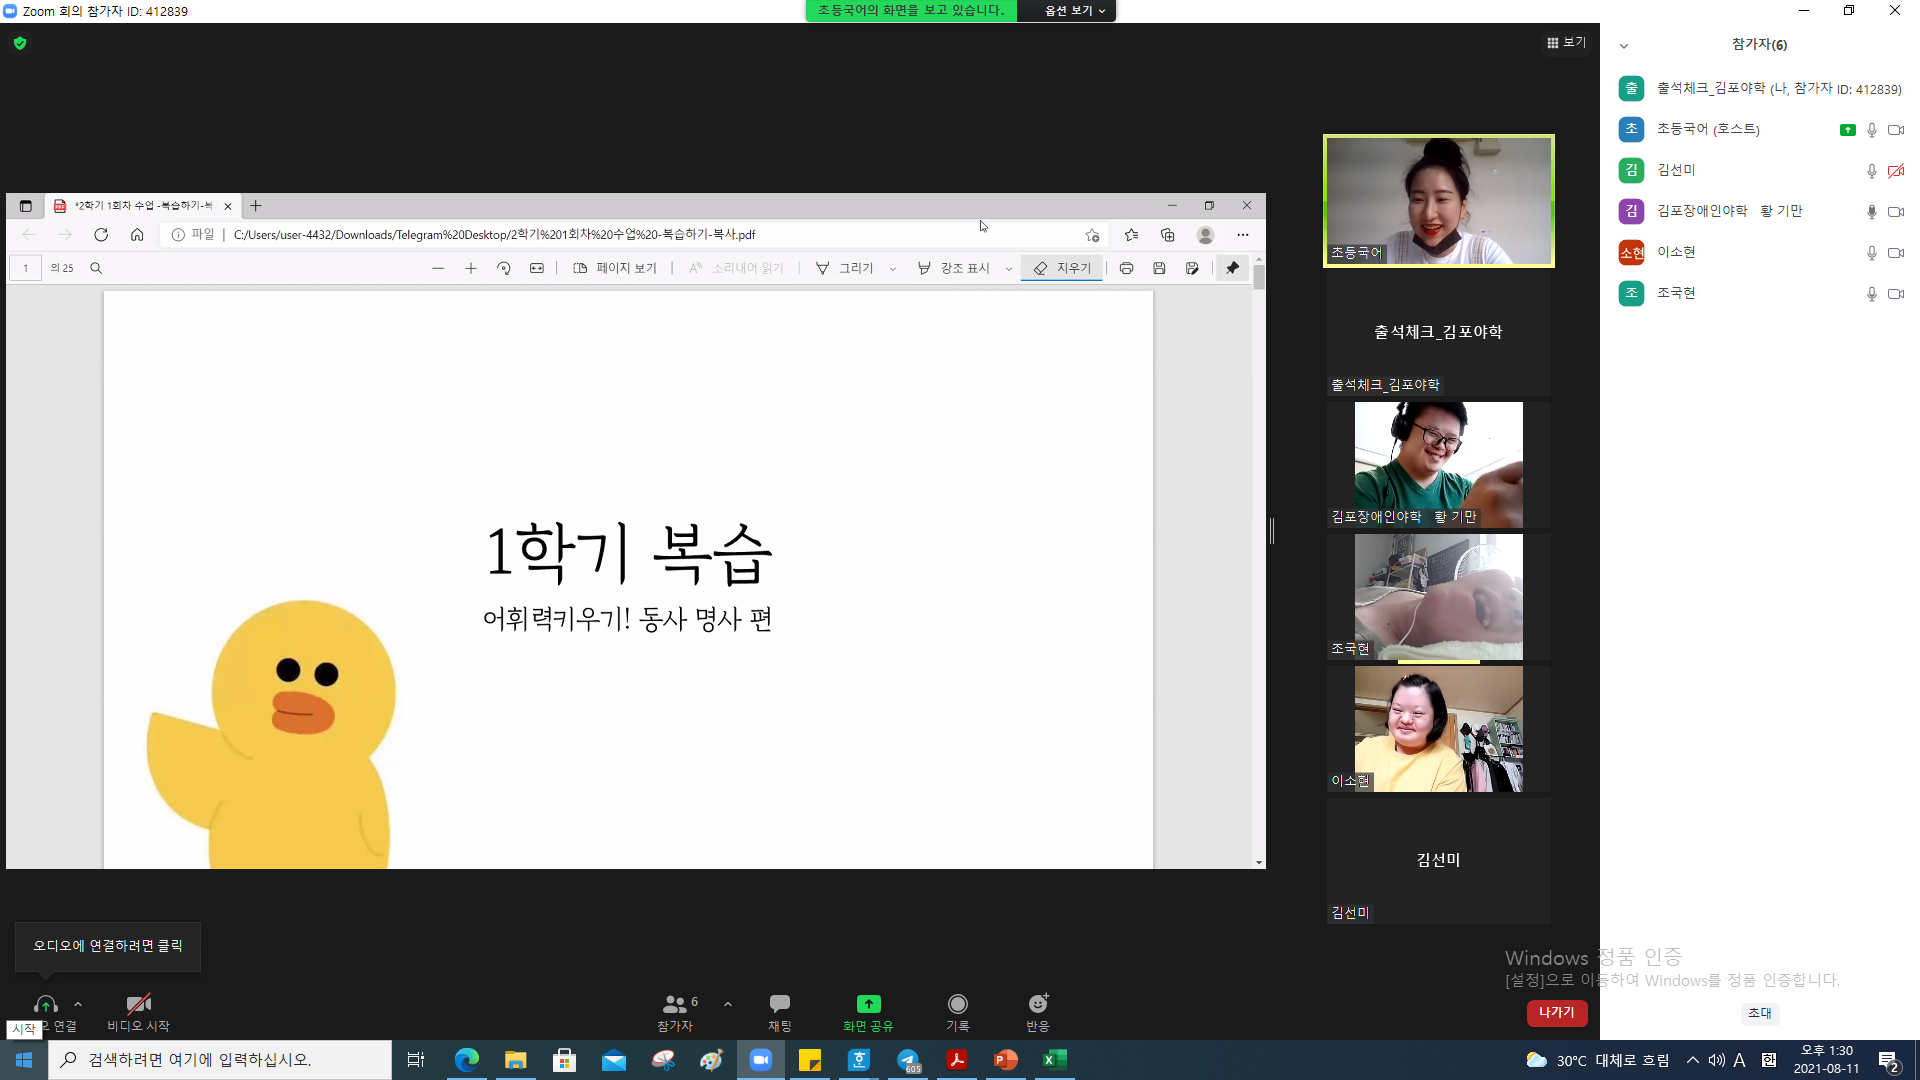Open the Windows notification center

pyautogui.click(x=1888, y=1060)
